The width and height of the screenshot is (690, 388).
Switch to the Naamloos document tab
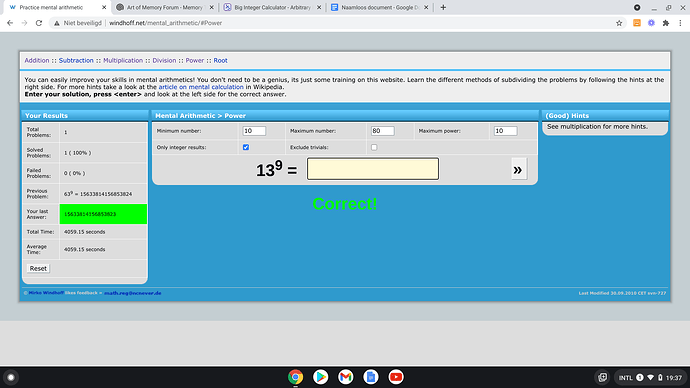pyautogui.click(x=379, y=7)
